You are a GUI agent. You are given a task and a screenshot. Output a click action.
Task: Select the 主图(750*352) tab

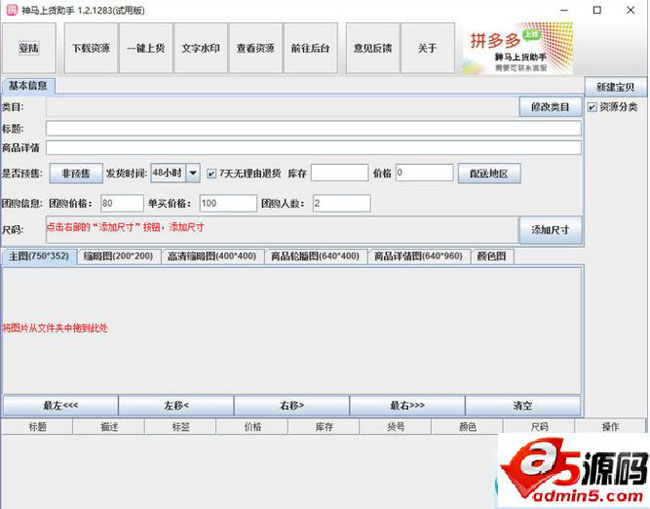coord(39,256)
